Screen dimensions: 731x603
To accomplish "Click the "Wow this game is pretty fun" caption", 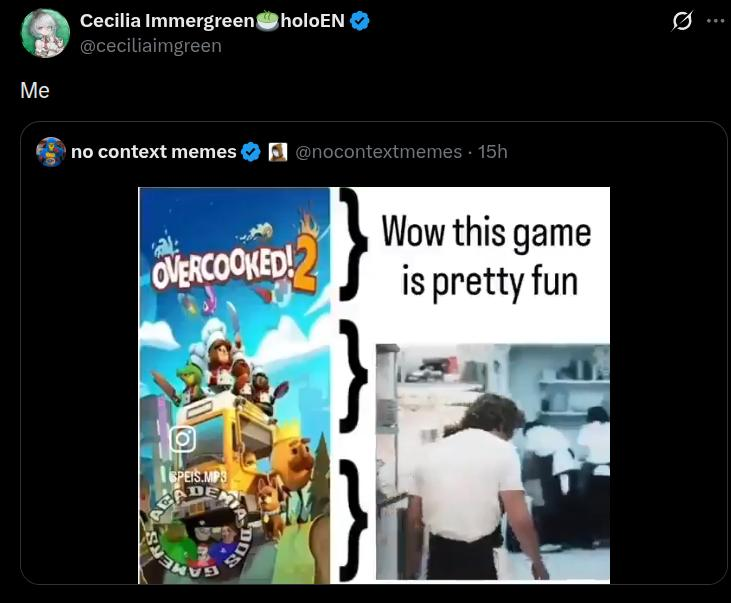I will [487, 257].
